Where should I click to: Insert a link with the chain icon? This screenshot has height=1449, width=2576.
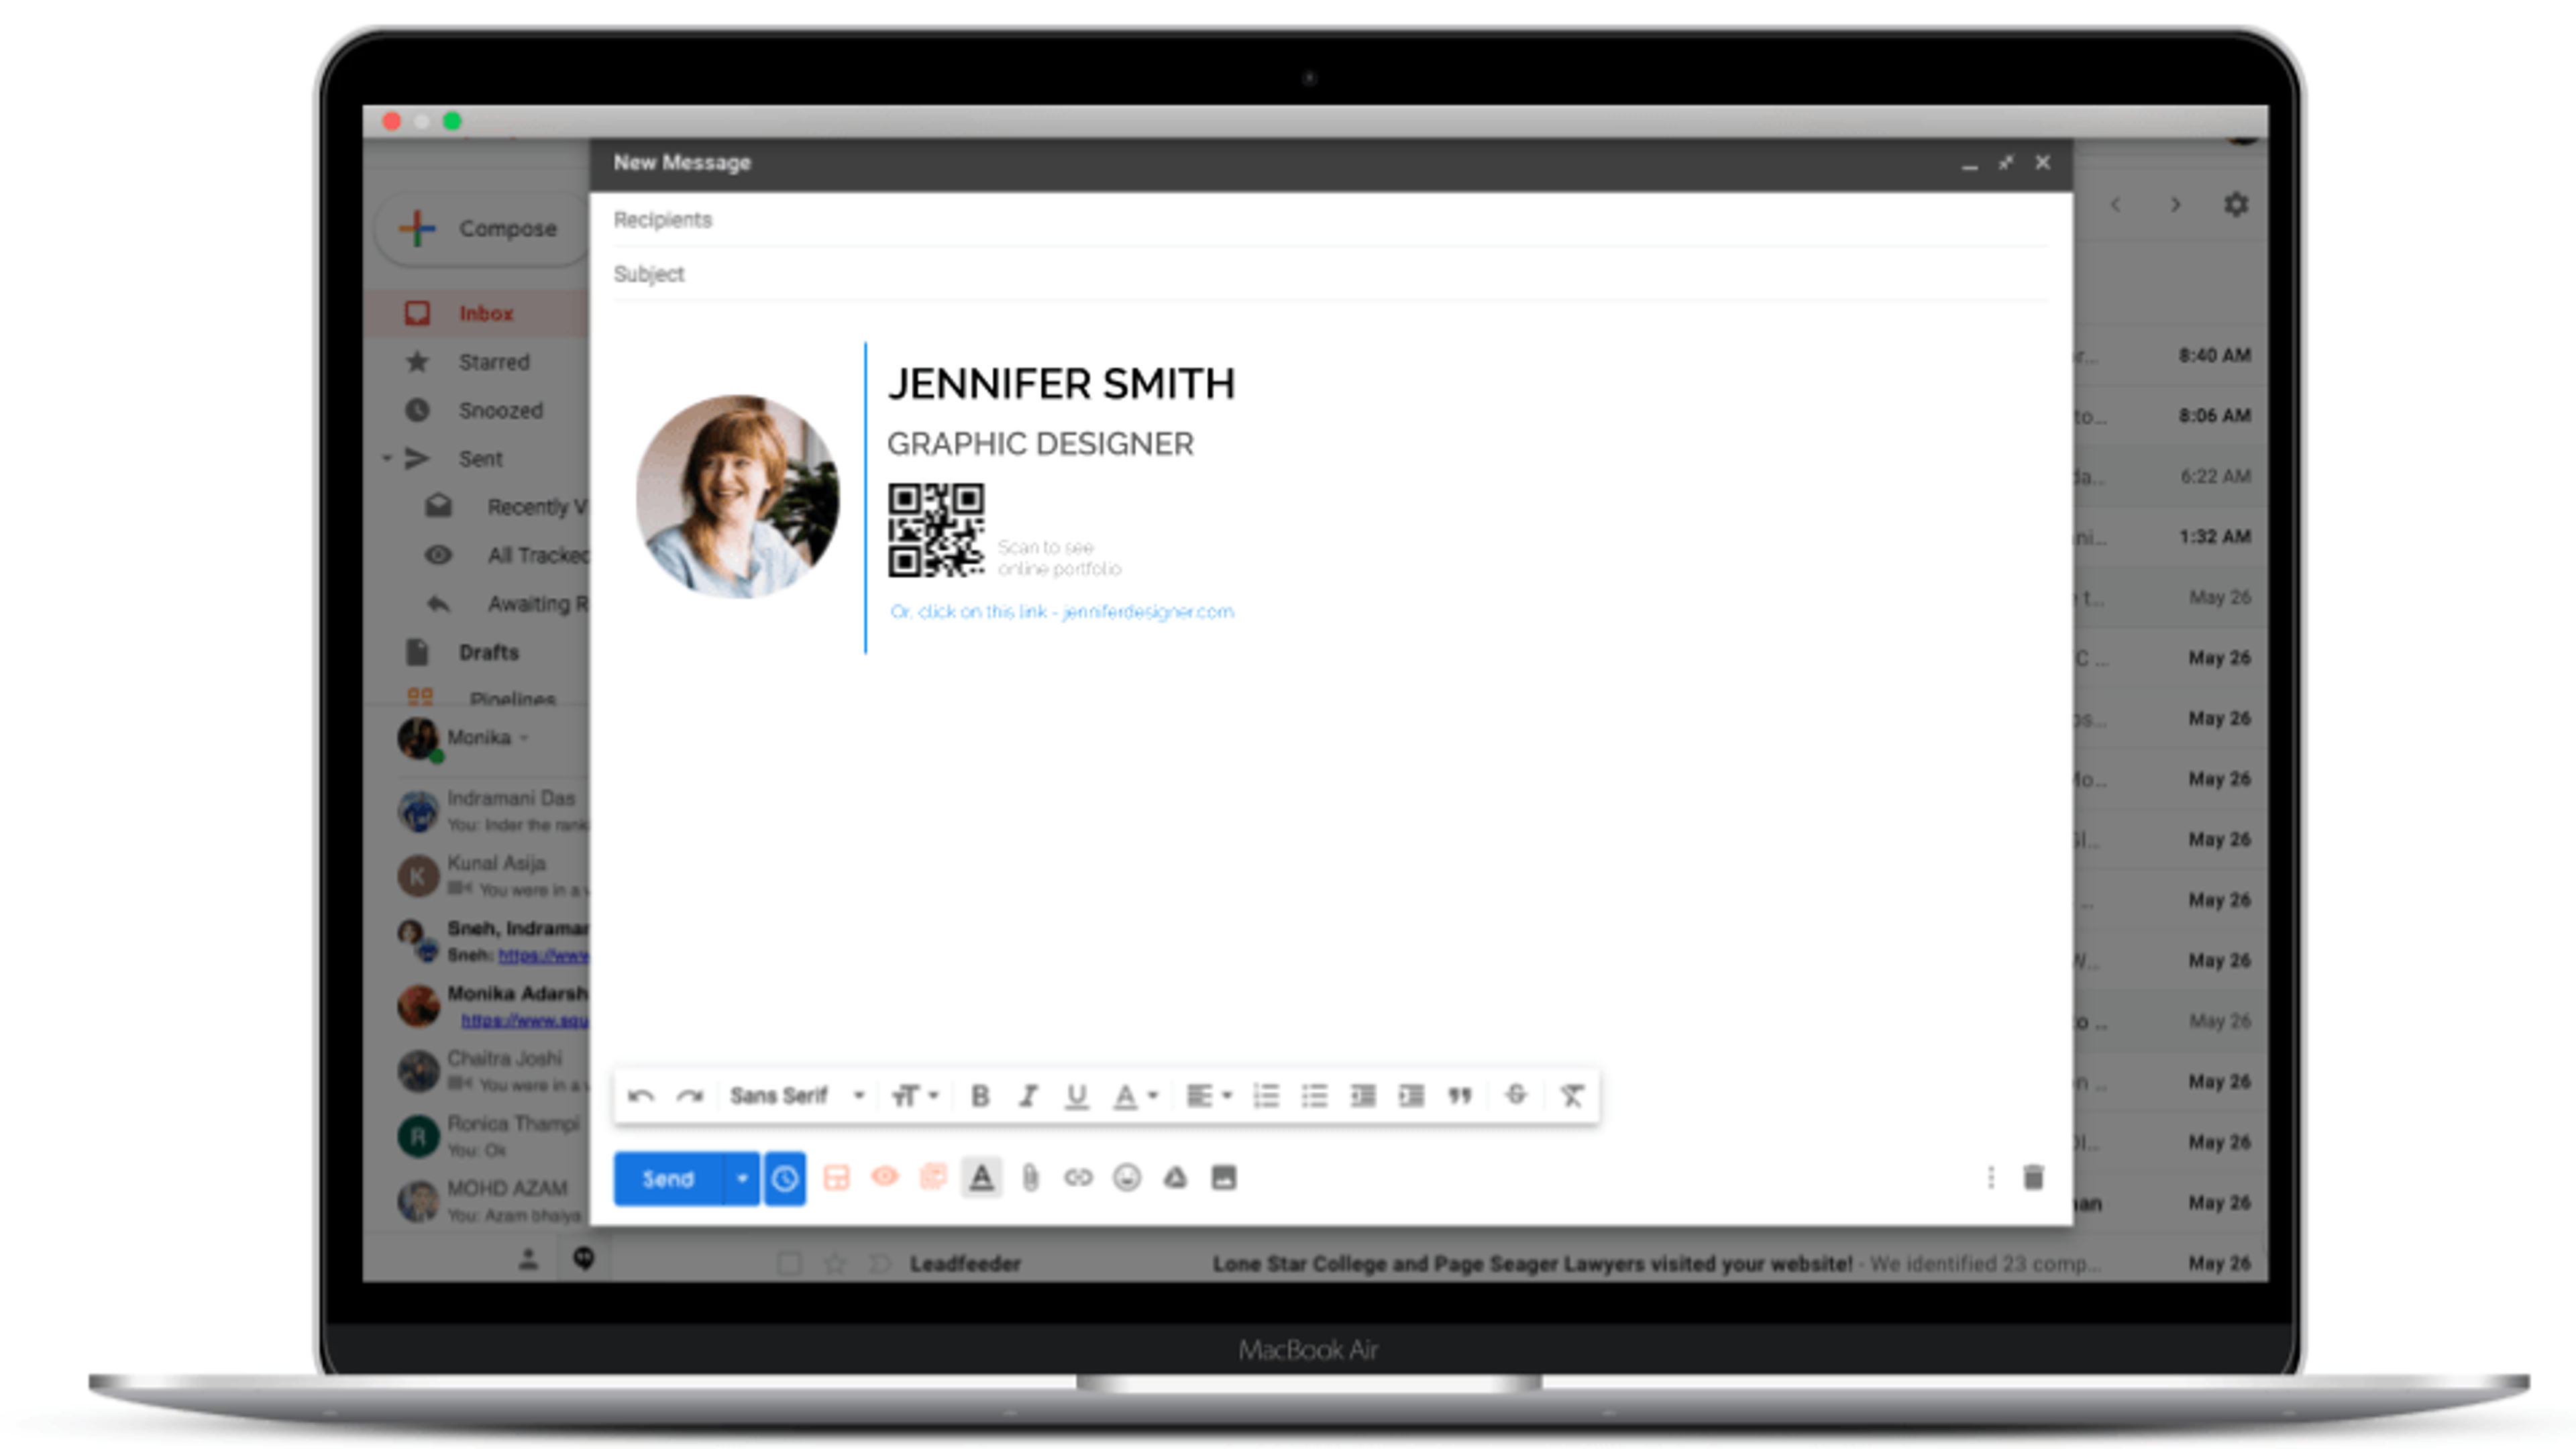click(x=1078, y=1178)
